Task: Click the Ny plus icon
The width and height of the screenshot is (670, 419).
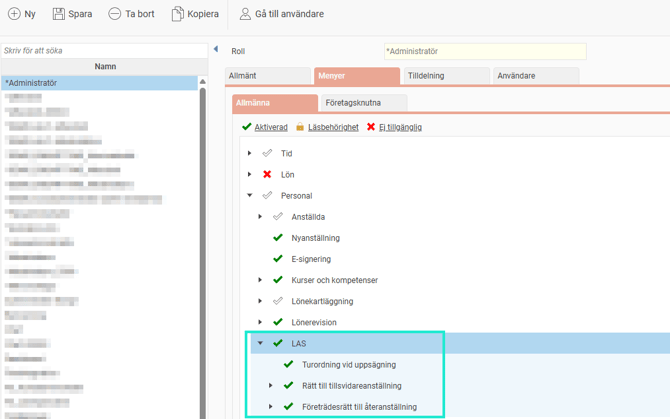Action: (x=14, y=14)
